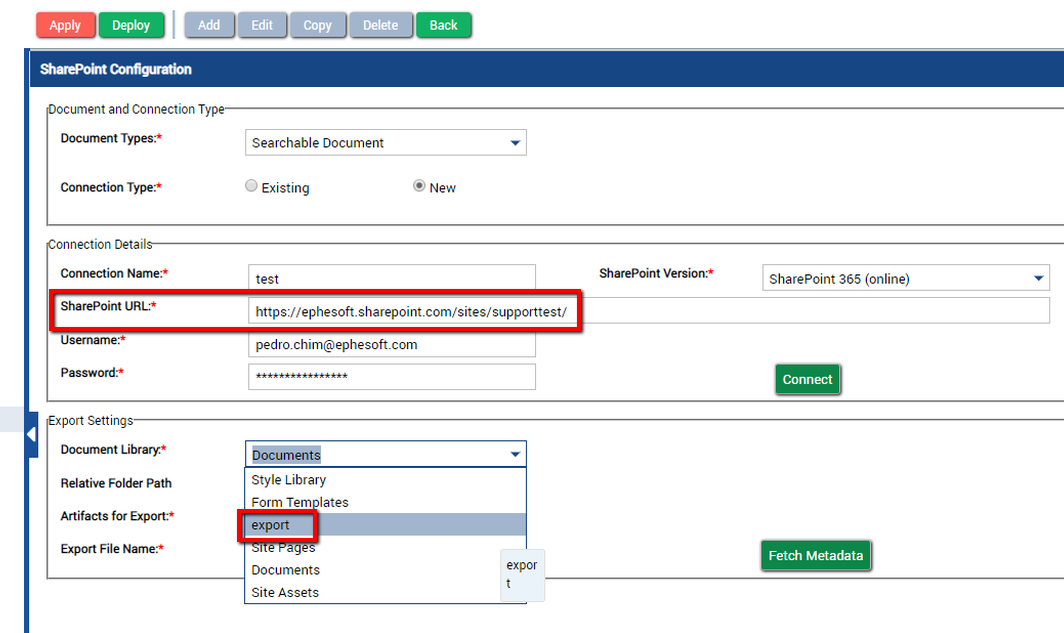The height and width of the screenshot is (633, 1064).
Task: Click the red Apply button
Action: pyautogui.click(x=65, y=25)
